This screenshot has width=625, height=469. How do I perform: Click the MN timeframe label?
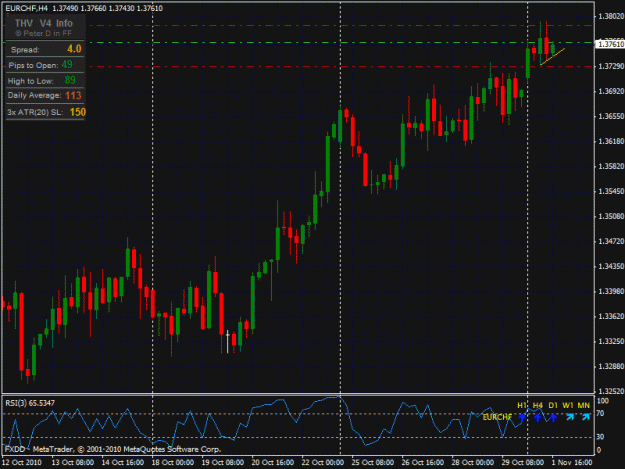click(x=584, y=405)
